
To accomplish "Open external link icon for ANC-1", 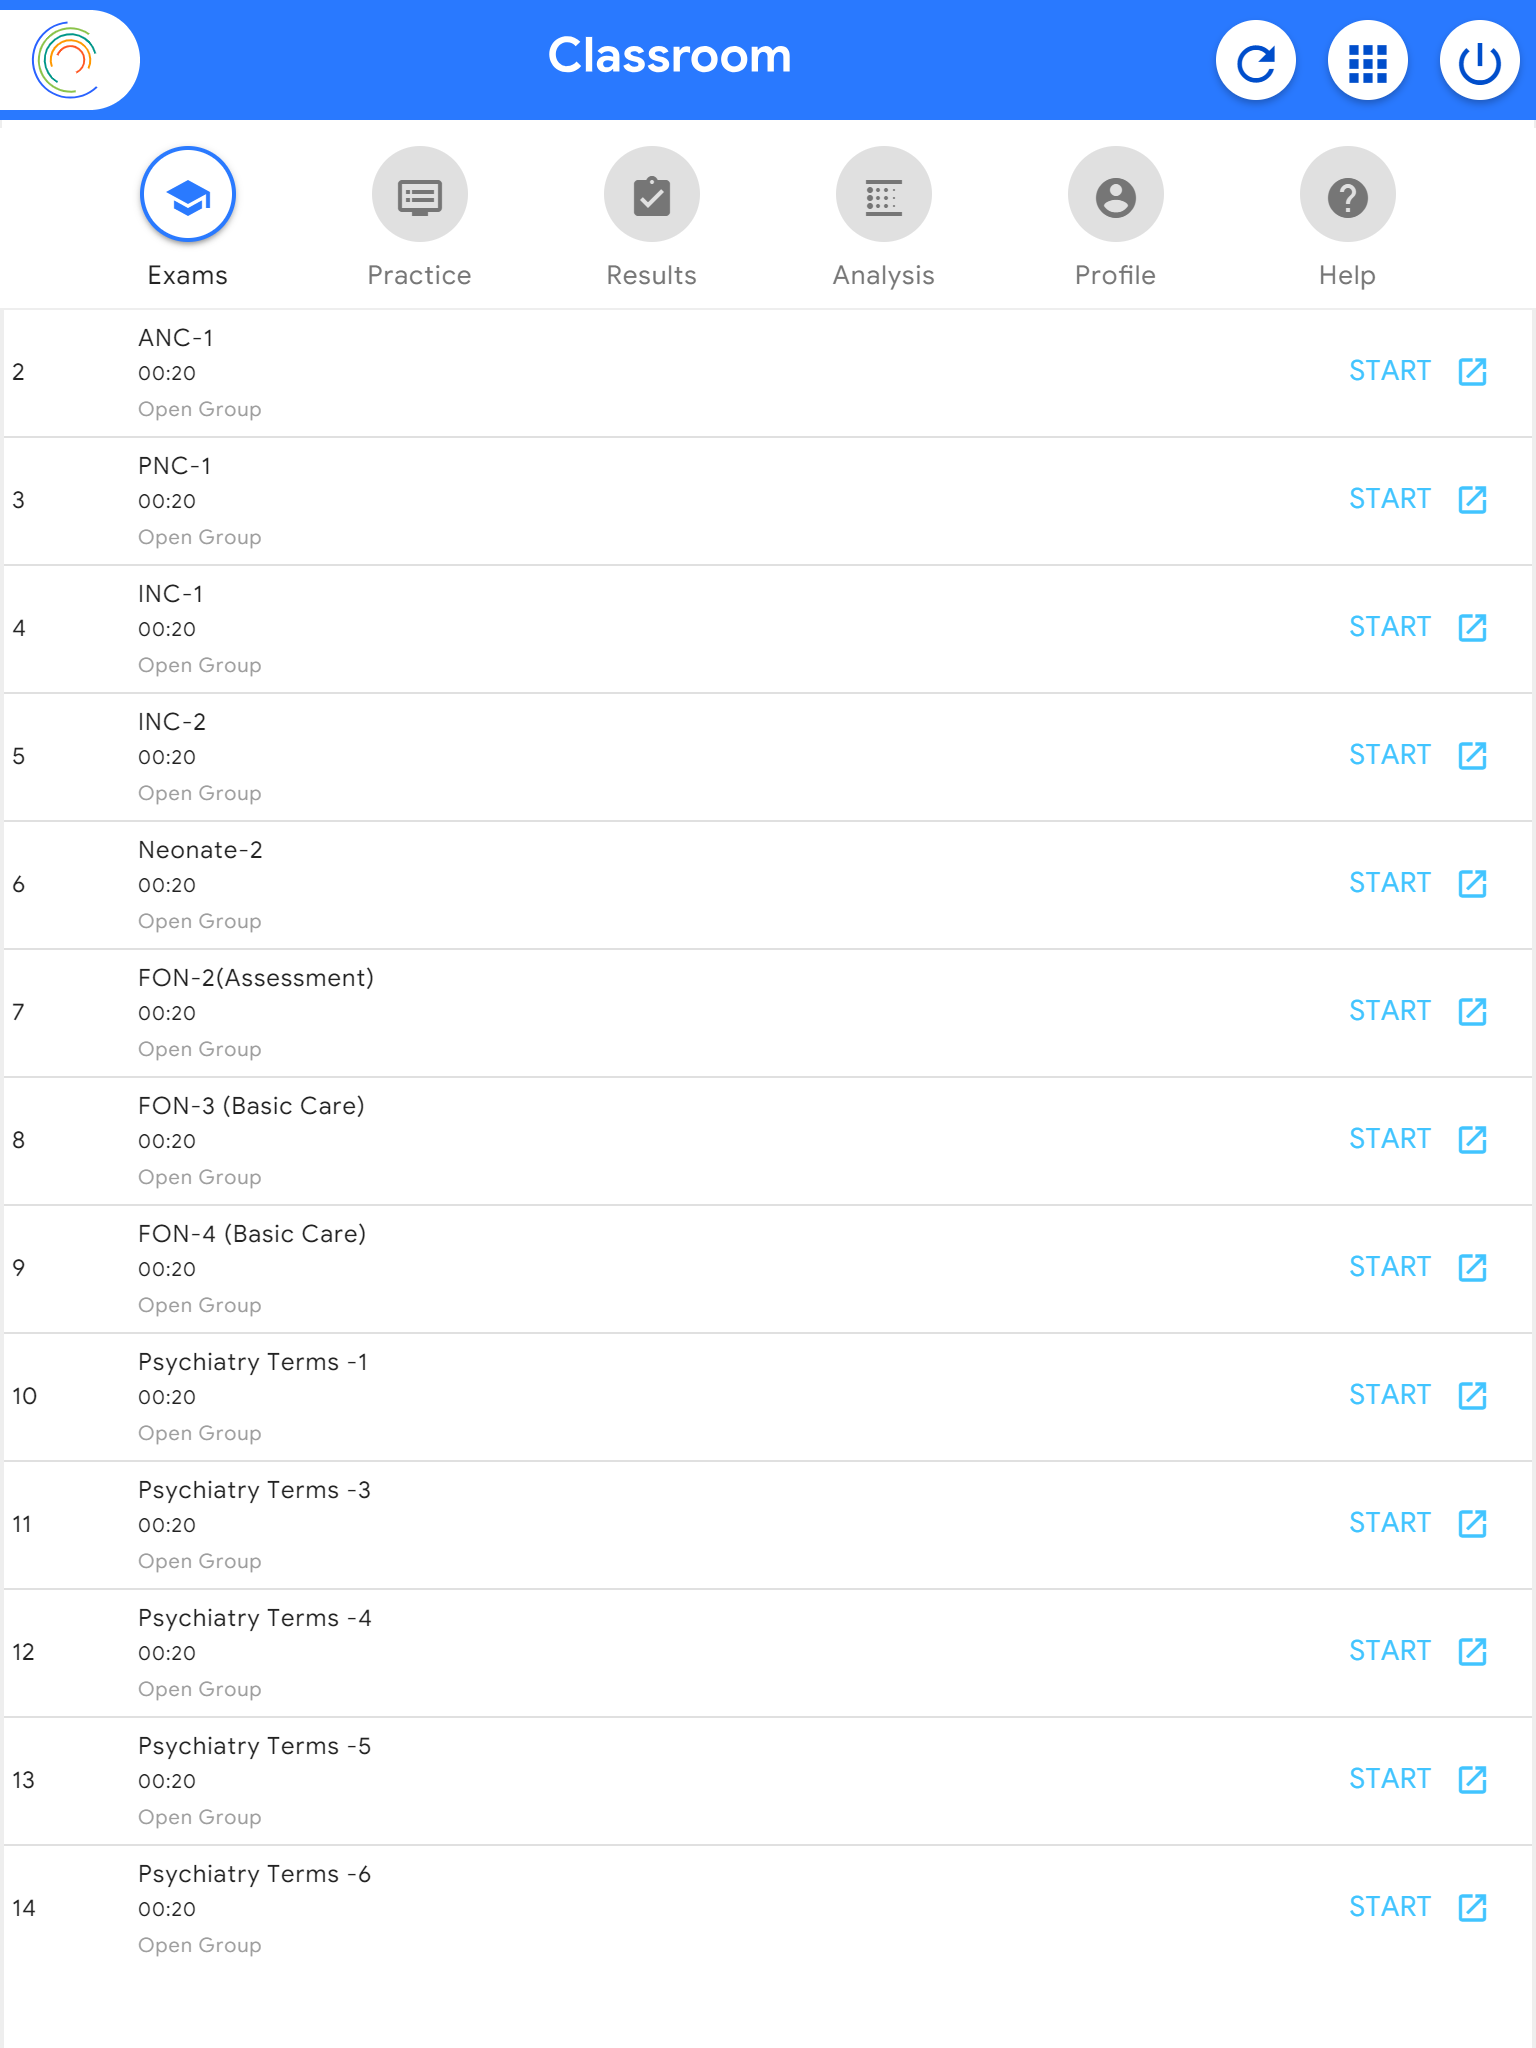I will coord(1472,372).
